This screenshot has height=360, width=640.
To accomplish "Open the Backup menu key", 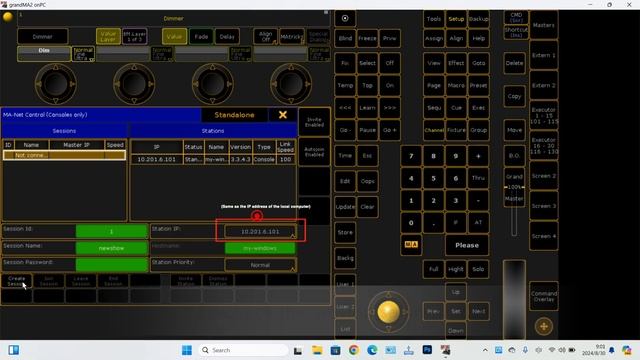I will (x=478, y=19).
